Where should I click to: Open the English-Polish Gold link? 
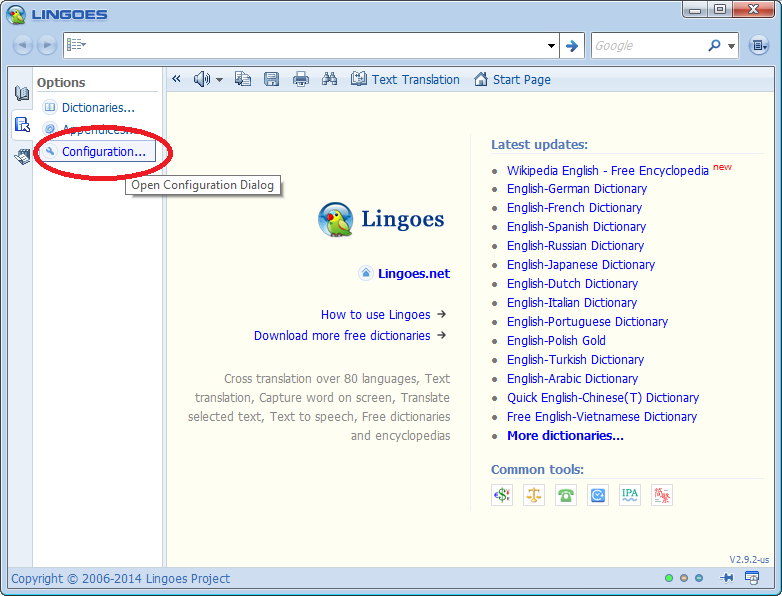557,340
